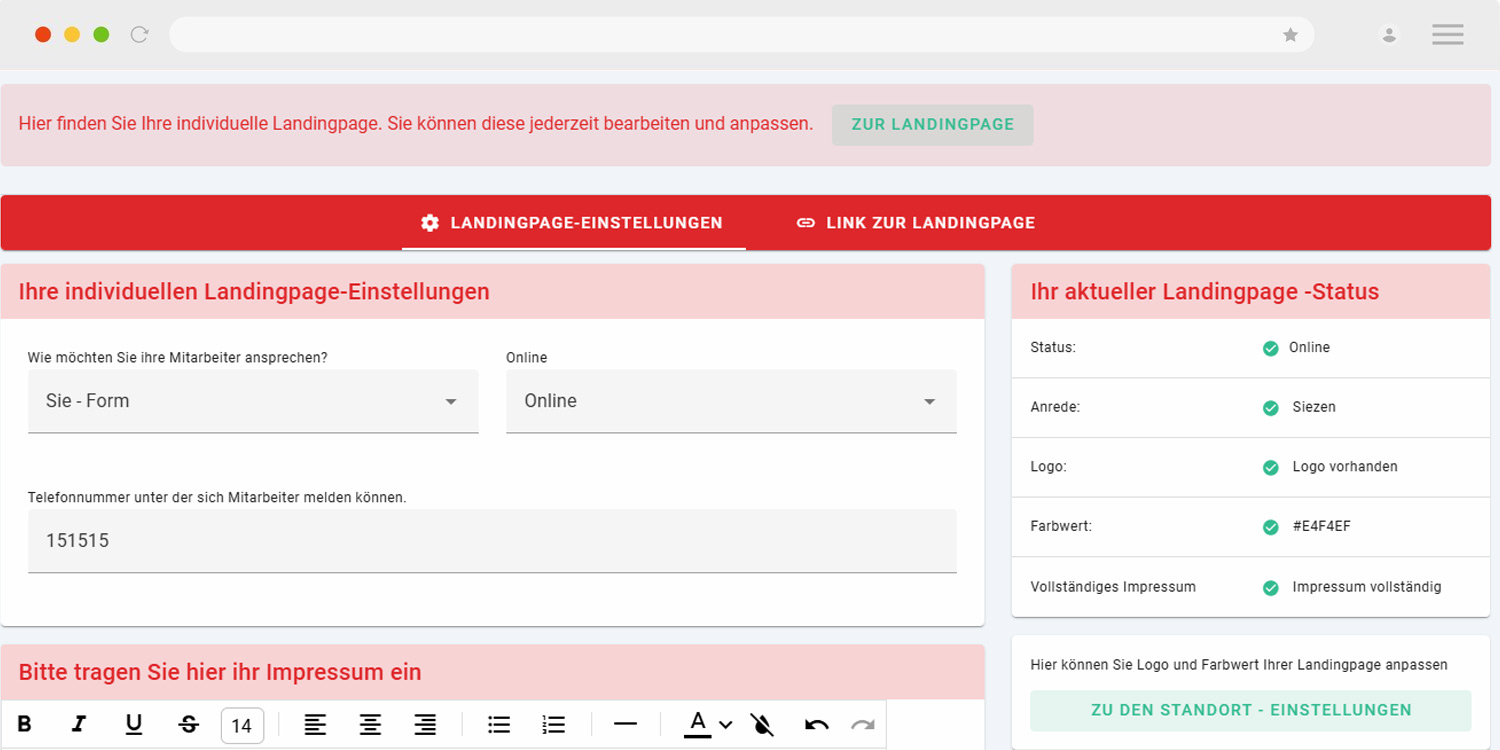Click the Impressum vollständig status text

1367,587
